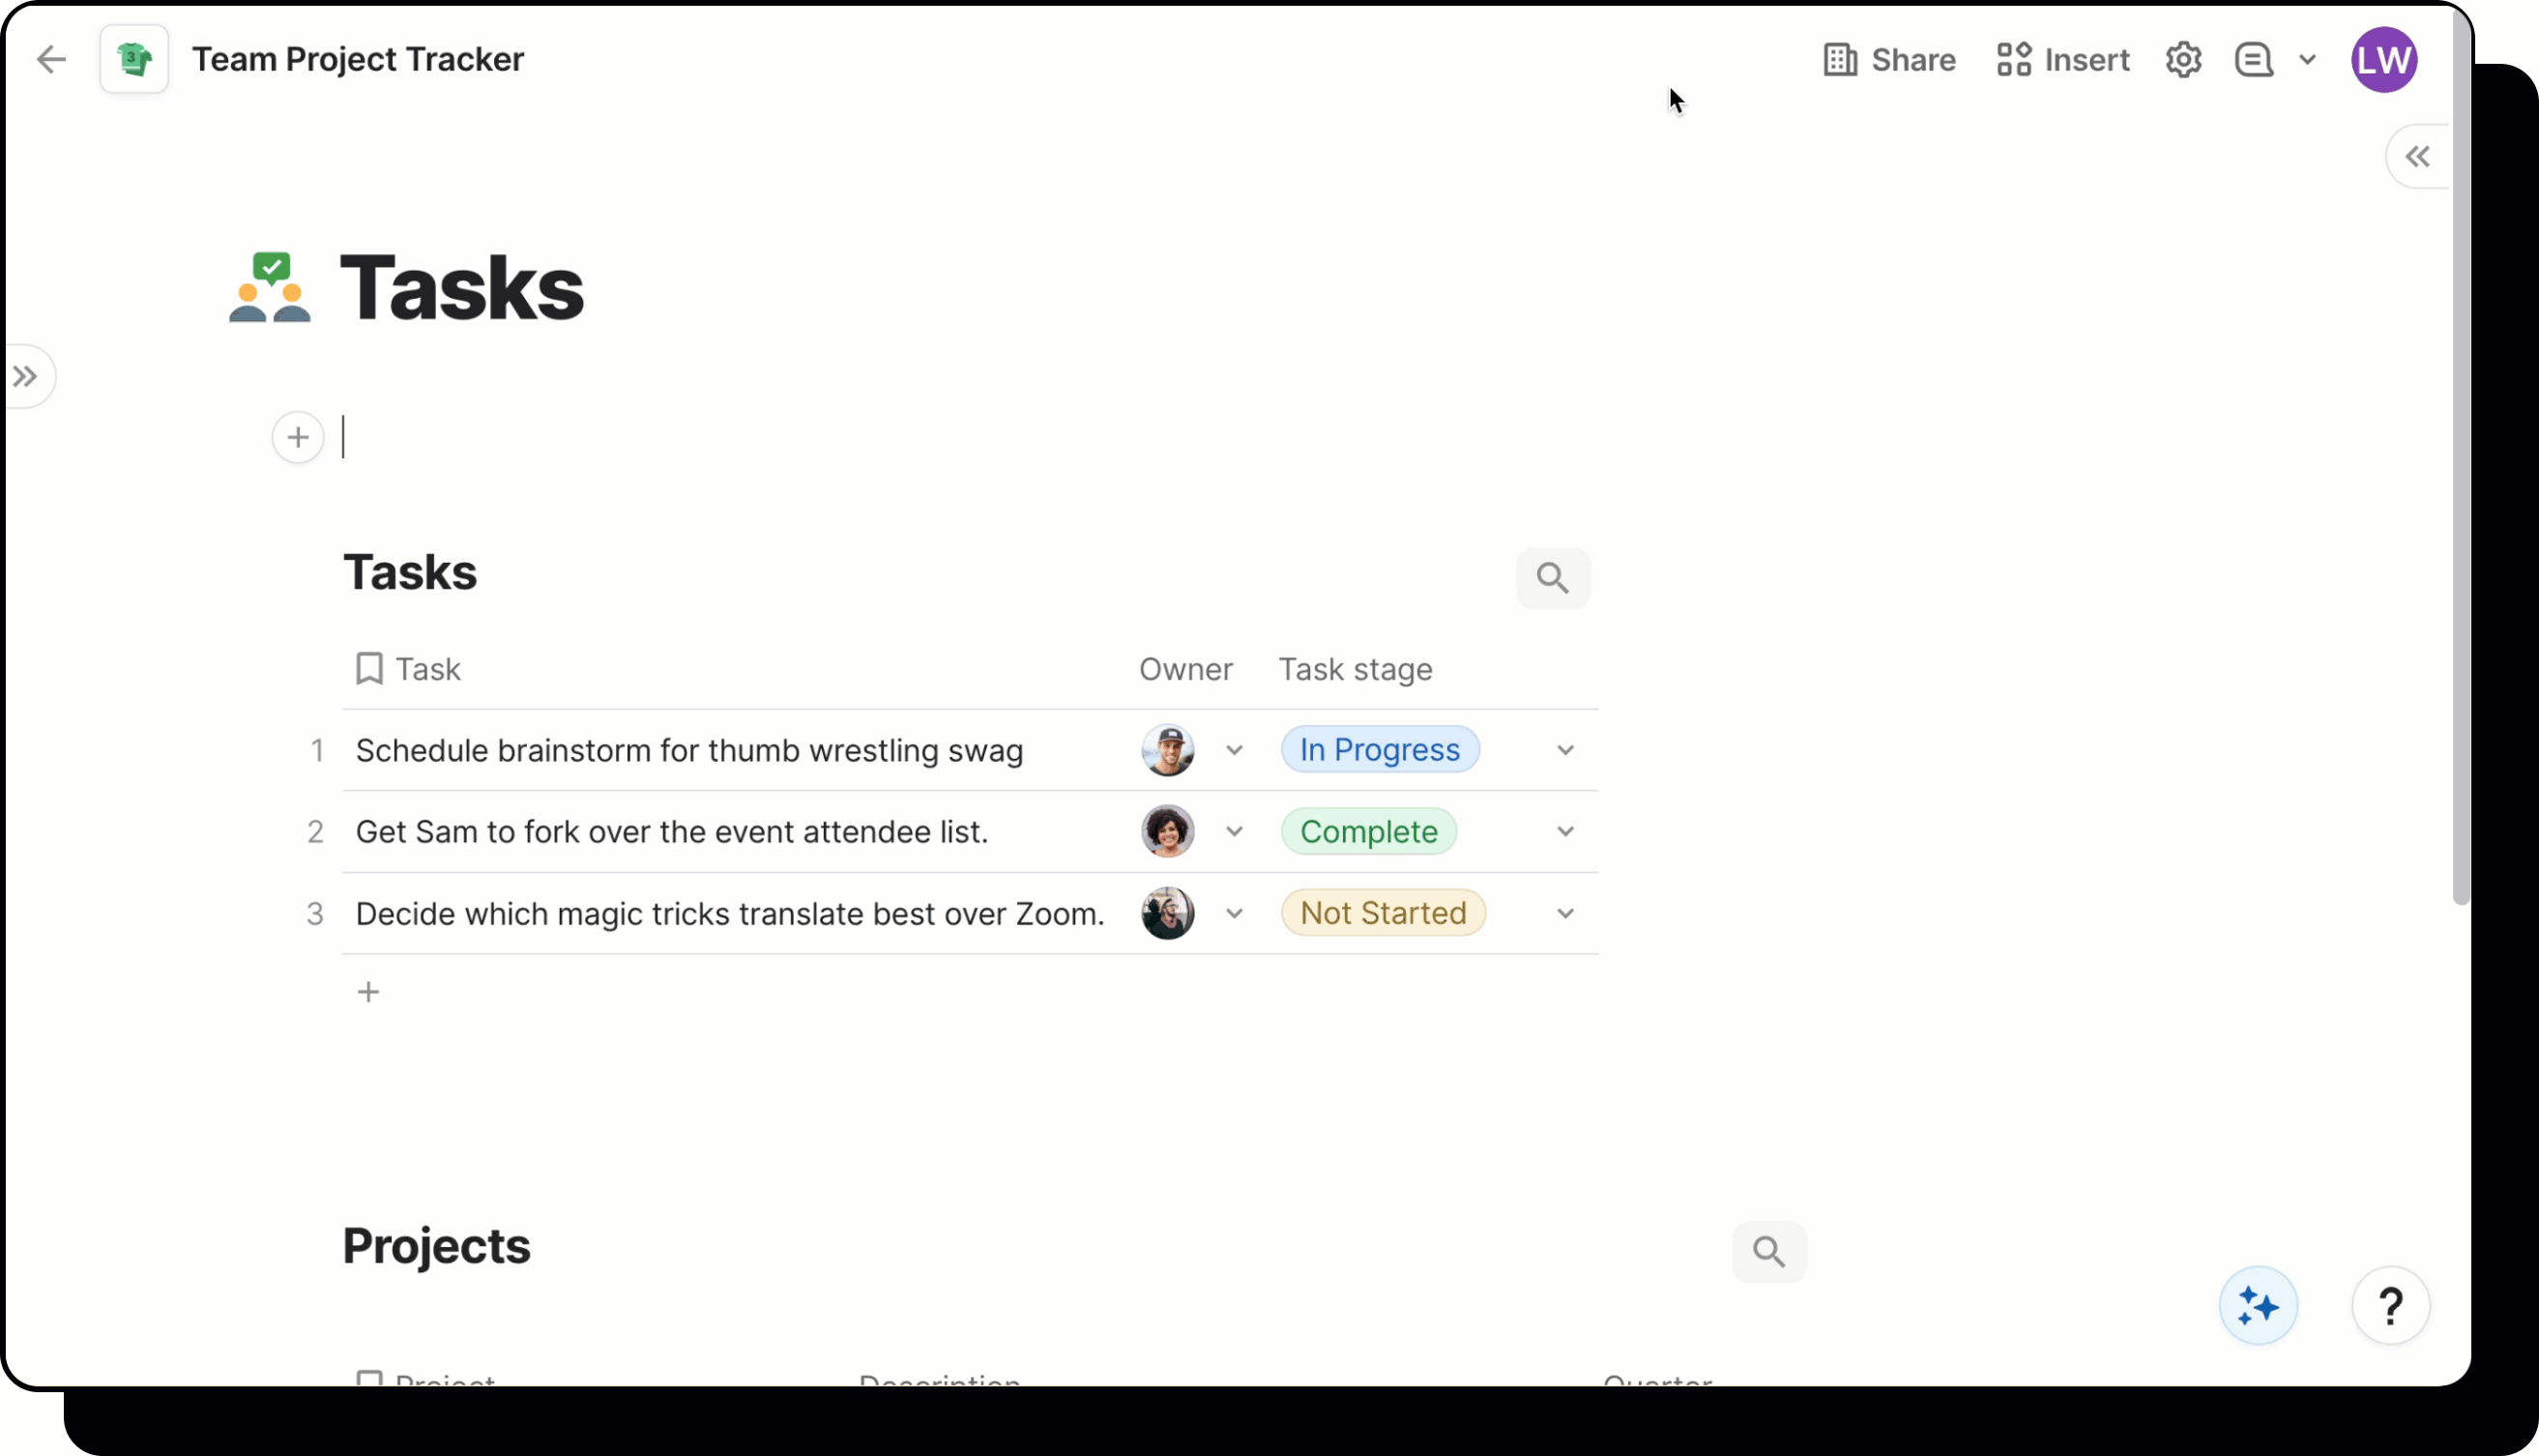Viewport: 2539px width, 1456px height.
Task: Click the Projects table search icon
Action: tap(1768, 1252)
